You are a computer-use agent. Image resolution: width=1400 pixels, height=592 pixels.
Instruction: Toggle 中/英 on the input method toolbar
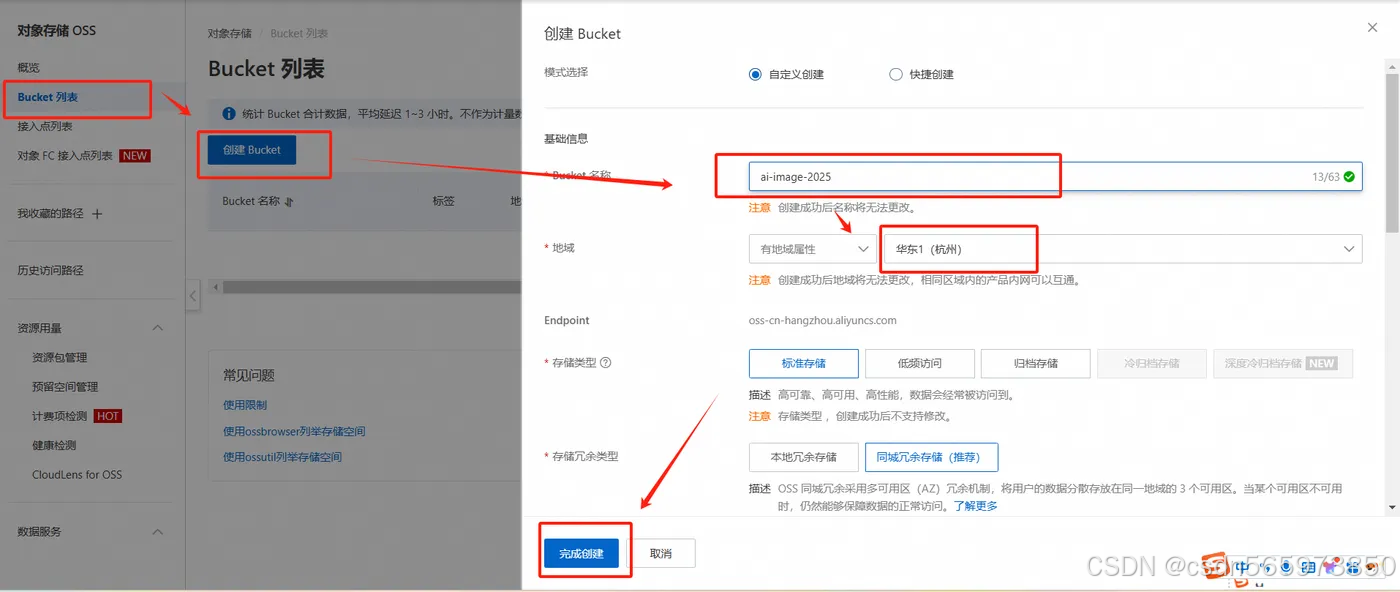[1243, 567]
